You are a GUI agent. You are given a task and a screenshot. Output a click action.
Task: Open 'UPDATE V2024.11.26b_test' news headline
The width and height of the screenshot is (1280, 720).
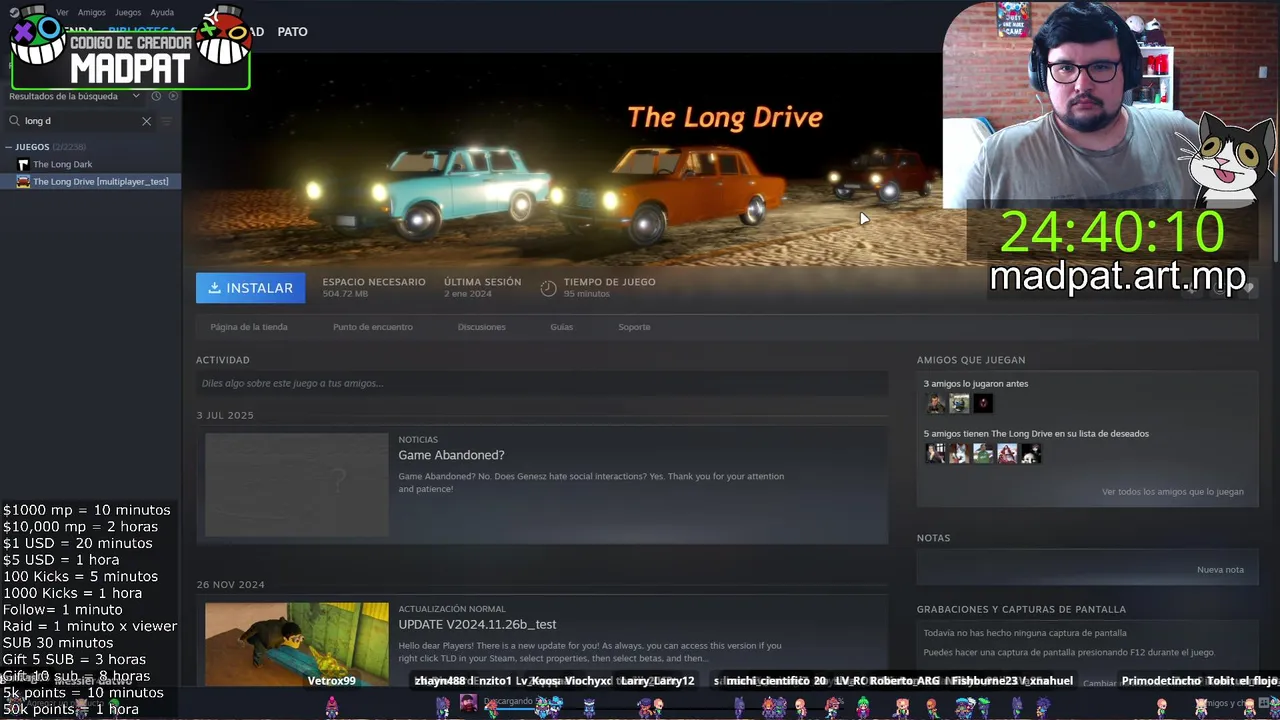(477, 624)
